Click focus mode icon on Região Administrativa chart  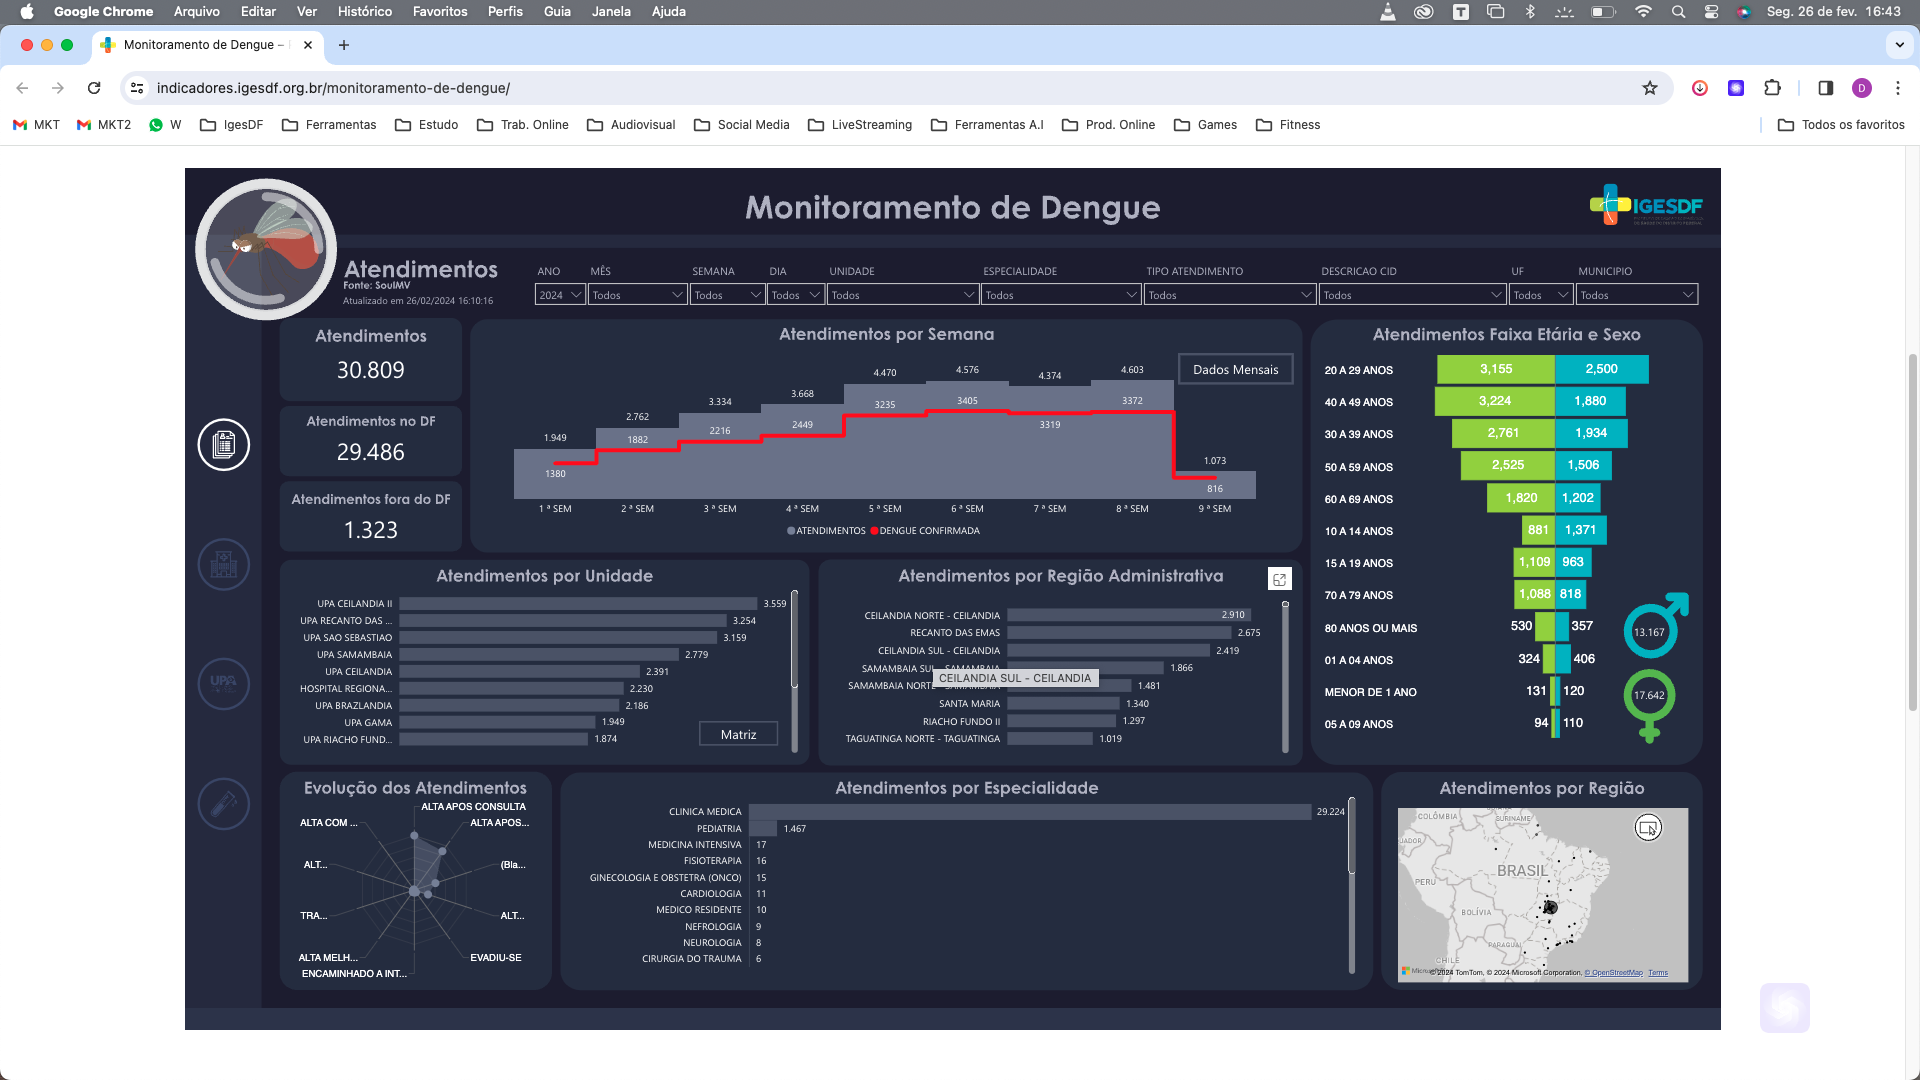1279,580
